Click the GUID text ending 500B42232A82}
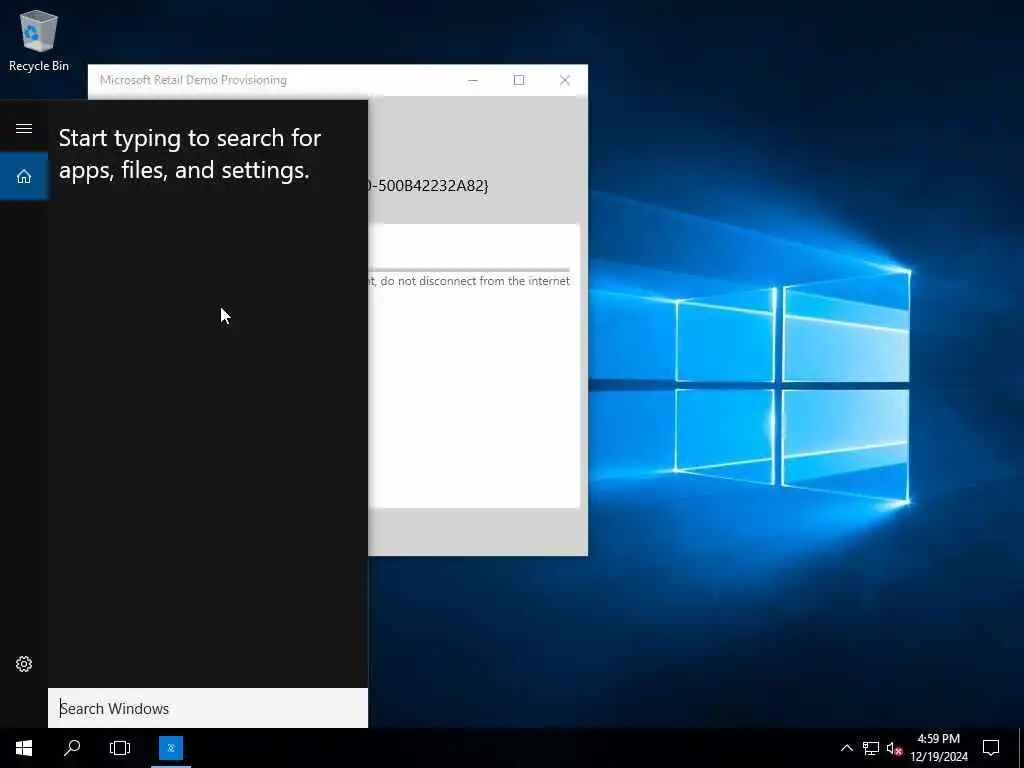 428,185
